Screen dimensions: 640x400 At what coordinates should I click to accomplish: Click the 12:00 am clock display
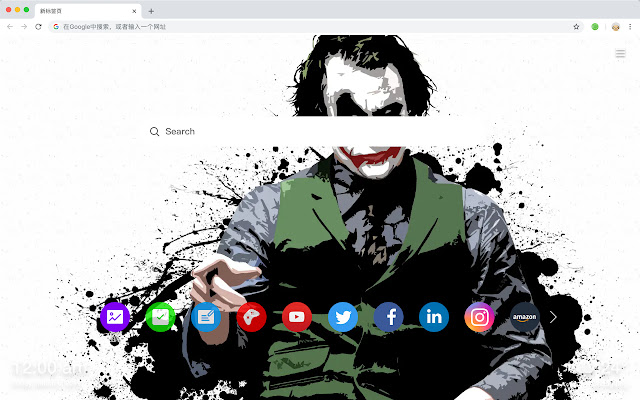(48, 368)
